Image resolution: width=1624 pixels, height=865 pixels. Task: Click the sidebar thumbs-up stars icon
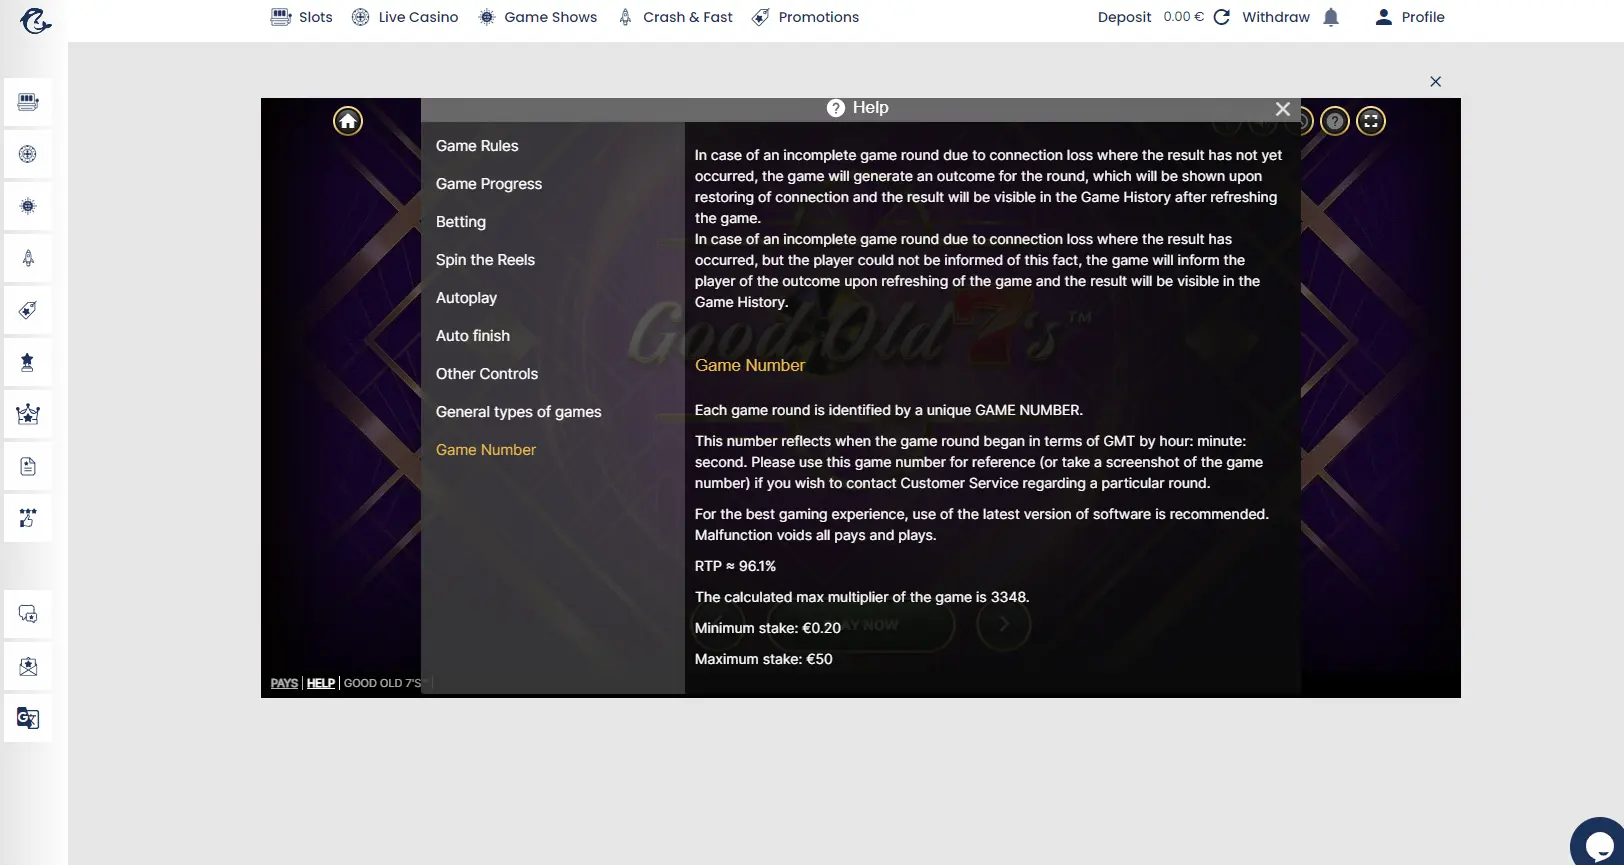tap(28, 518)
